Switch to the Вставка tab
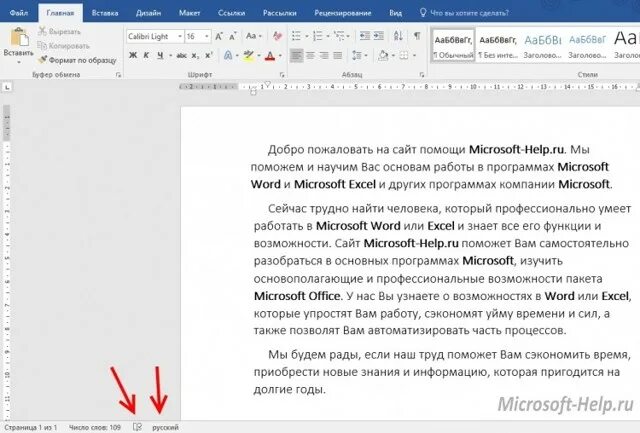Viewport: 640px width, 433px height. [x=105, y=13]
